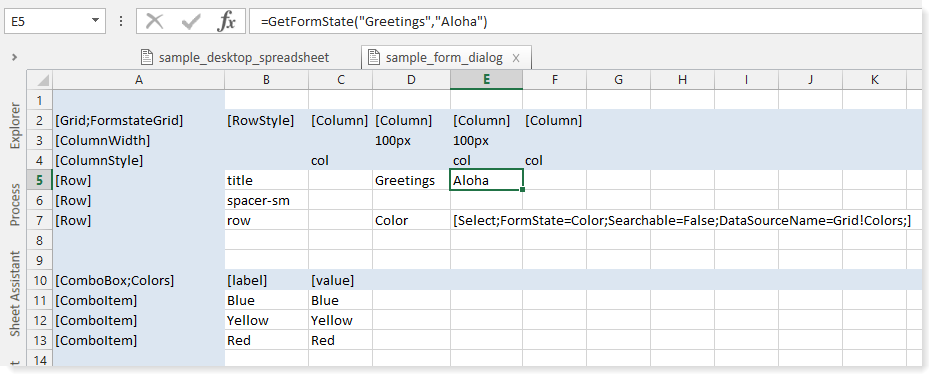Click the formula bar options dots icon
Viewport: 929px width, 374px height.
(x=121, y=21)
